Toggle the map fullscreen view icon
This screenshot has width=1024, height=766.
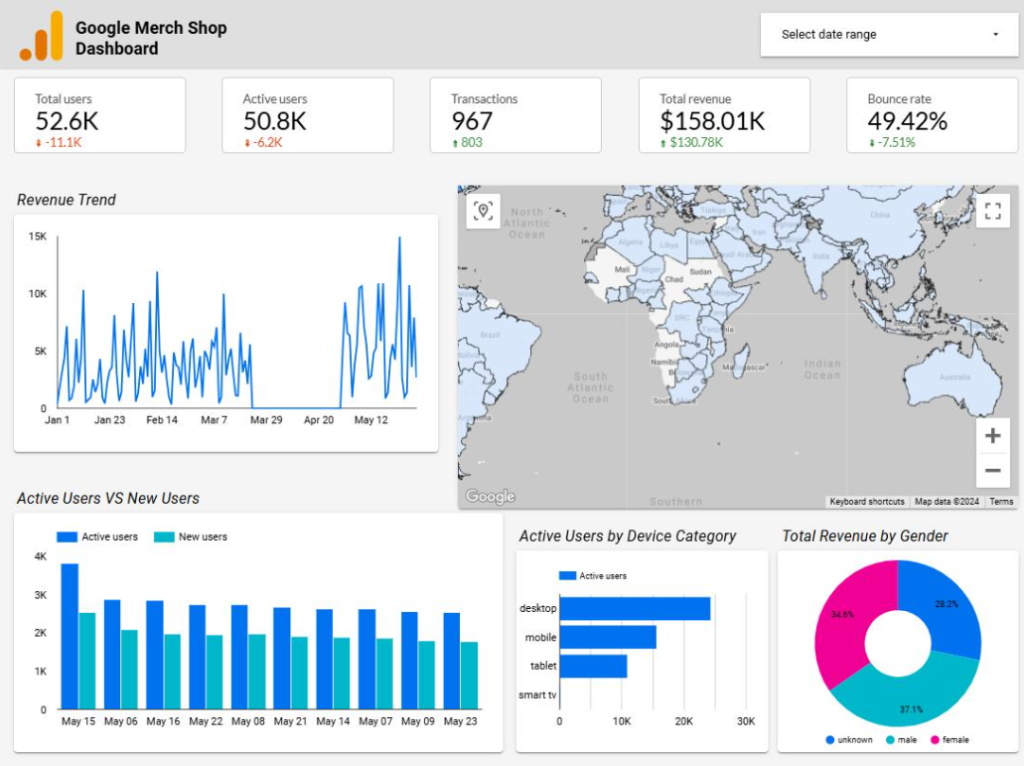[x=993, y=211]
